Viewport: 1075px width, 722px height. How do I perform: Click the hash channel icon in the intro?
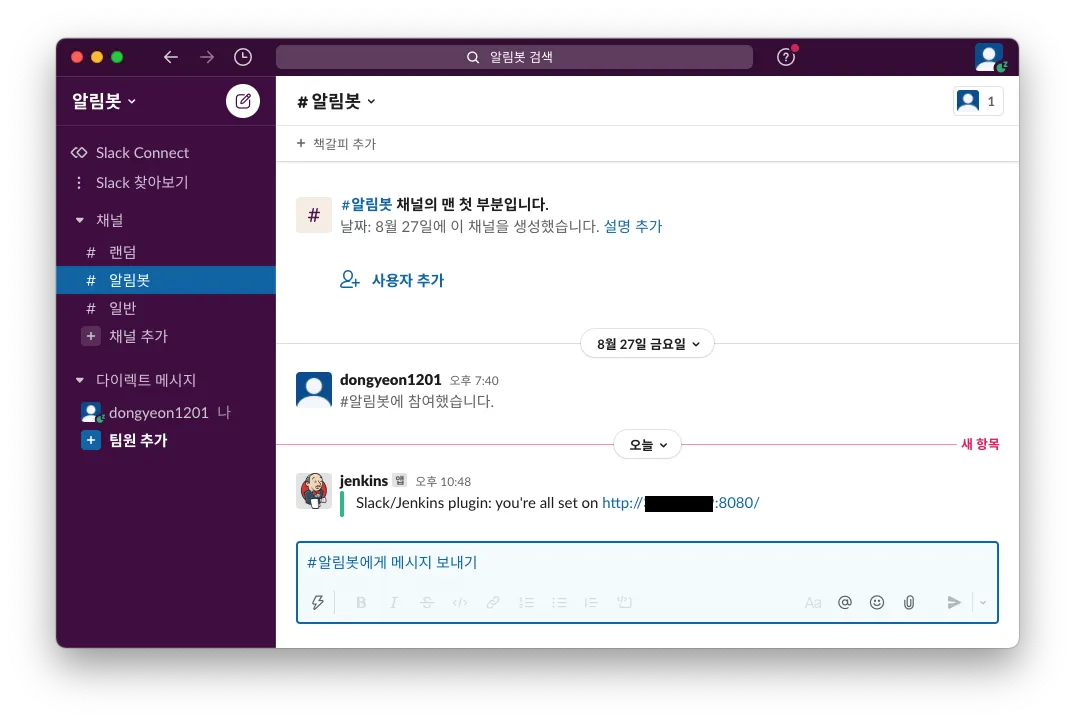click(x=314, y=215)
